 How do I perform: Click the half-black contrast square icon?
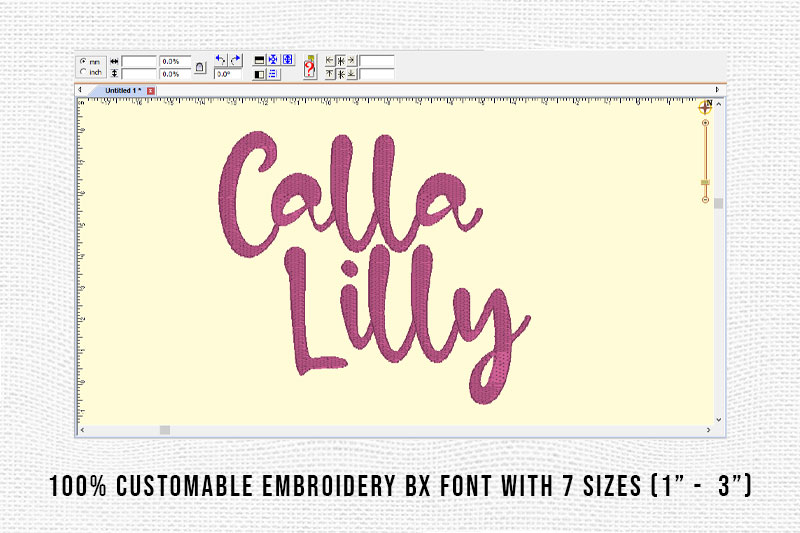(259, 74)
